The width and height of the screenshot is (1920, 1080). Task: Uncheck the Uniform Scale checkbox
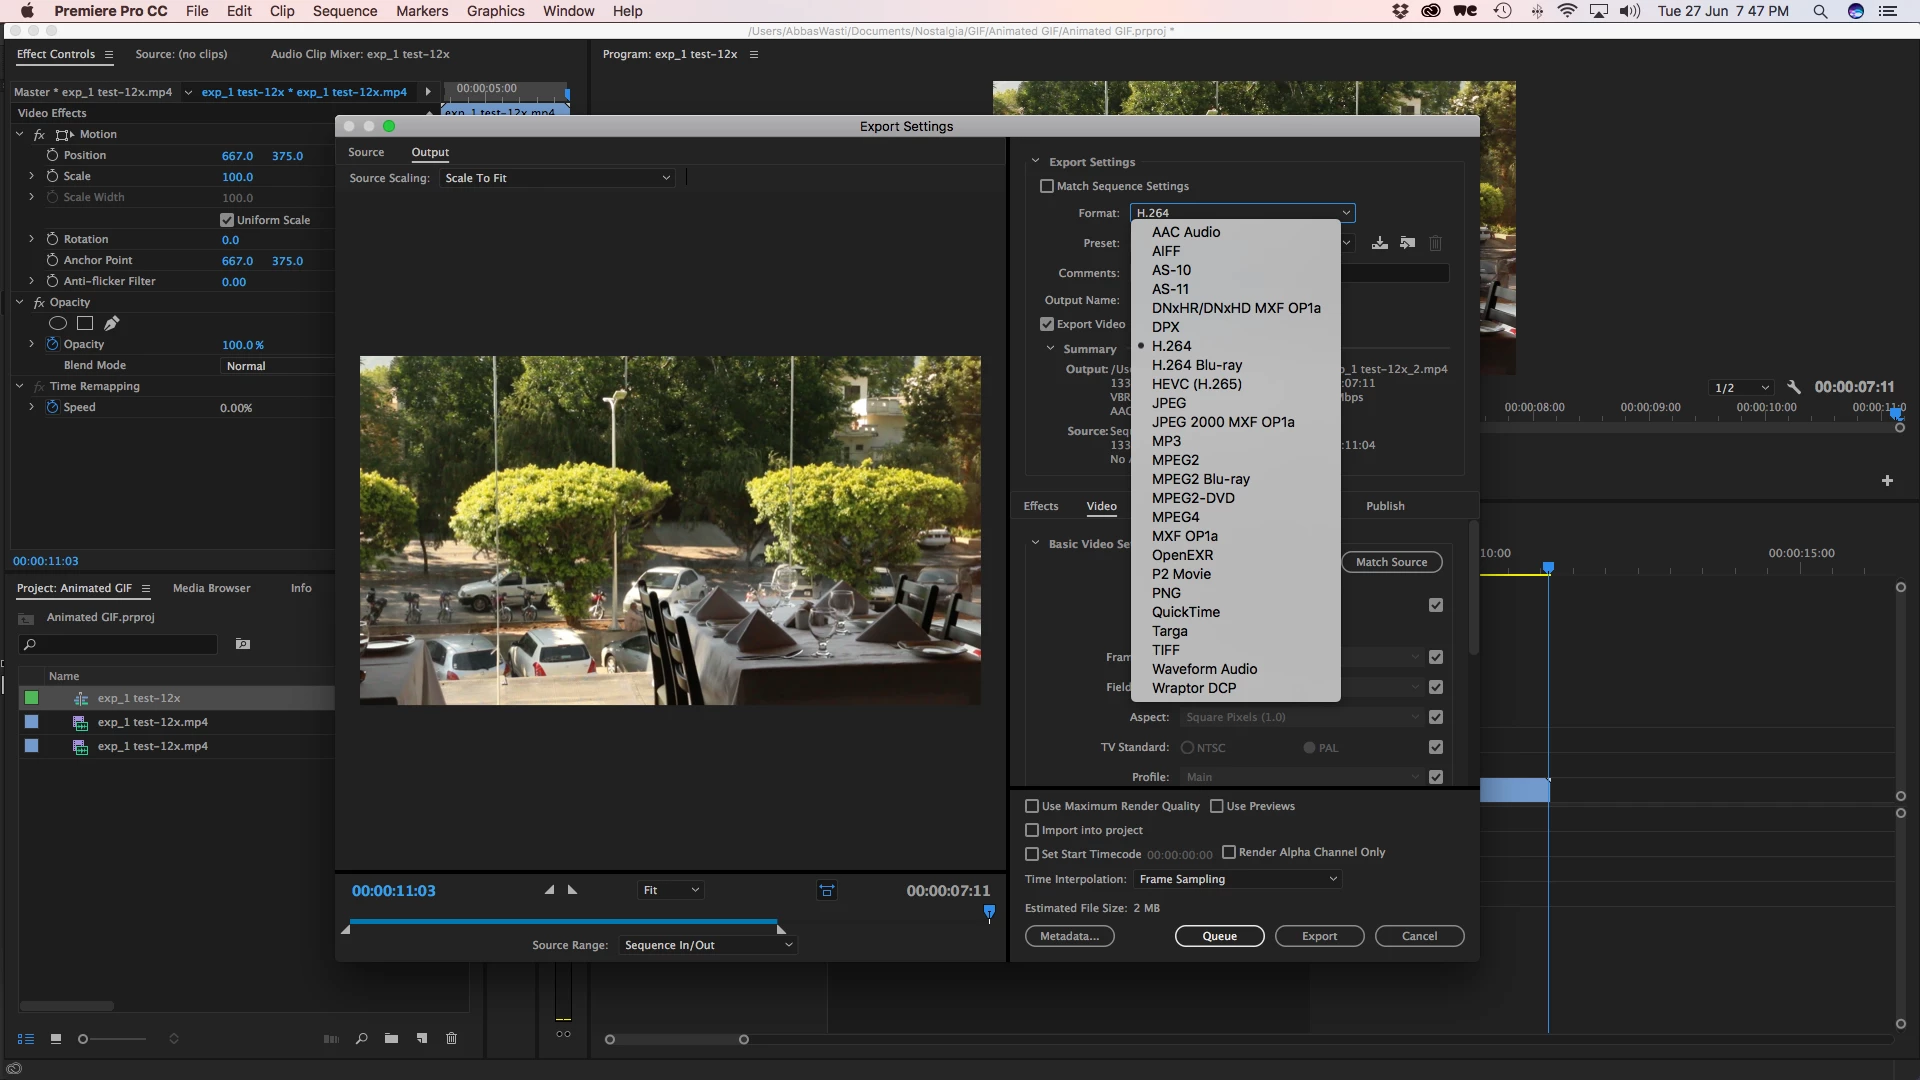click(227, 220)
